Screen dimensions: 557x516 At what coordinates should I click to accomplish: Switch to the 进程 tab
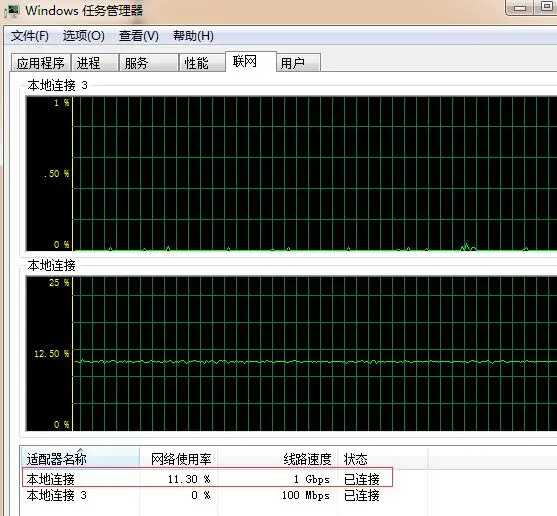click(x=94, y=63)
